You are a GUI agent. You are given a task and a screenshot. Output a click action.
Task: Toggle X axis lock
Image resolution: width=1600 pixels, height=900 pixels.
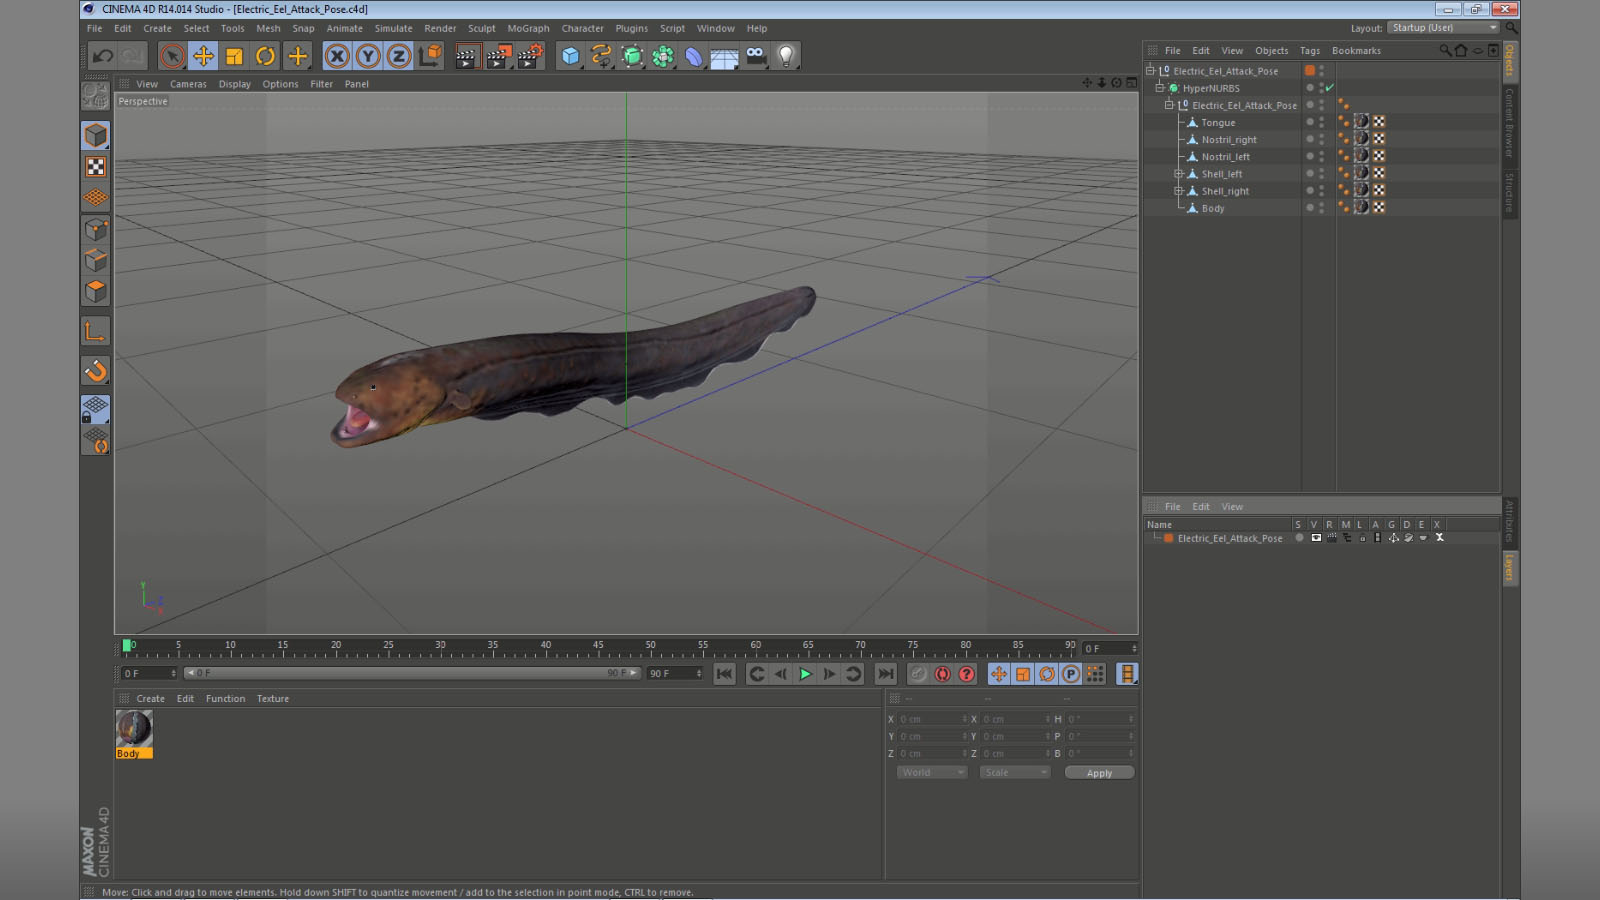337,56
